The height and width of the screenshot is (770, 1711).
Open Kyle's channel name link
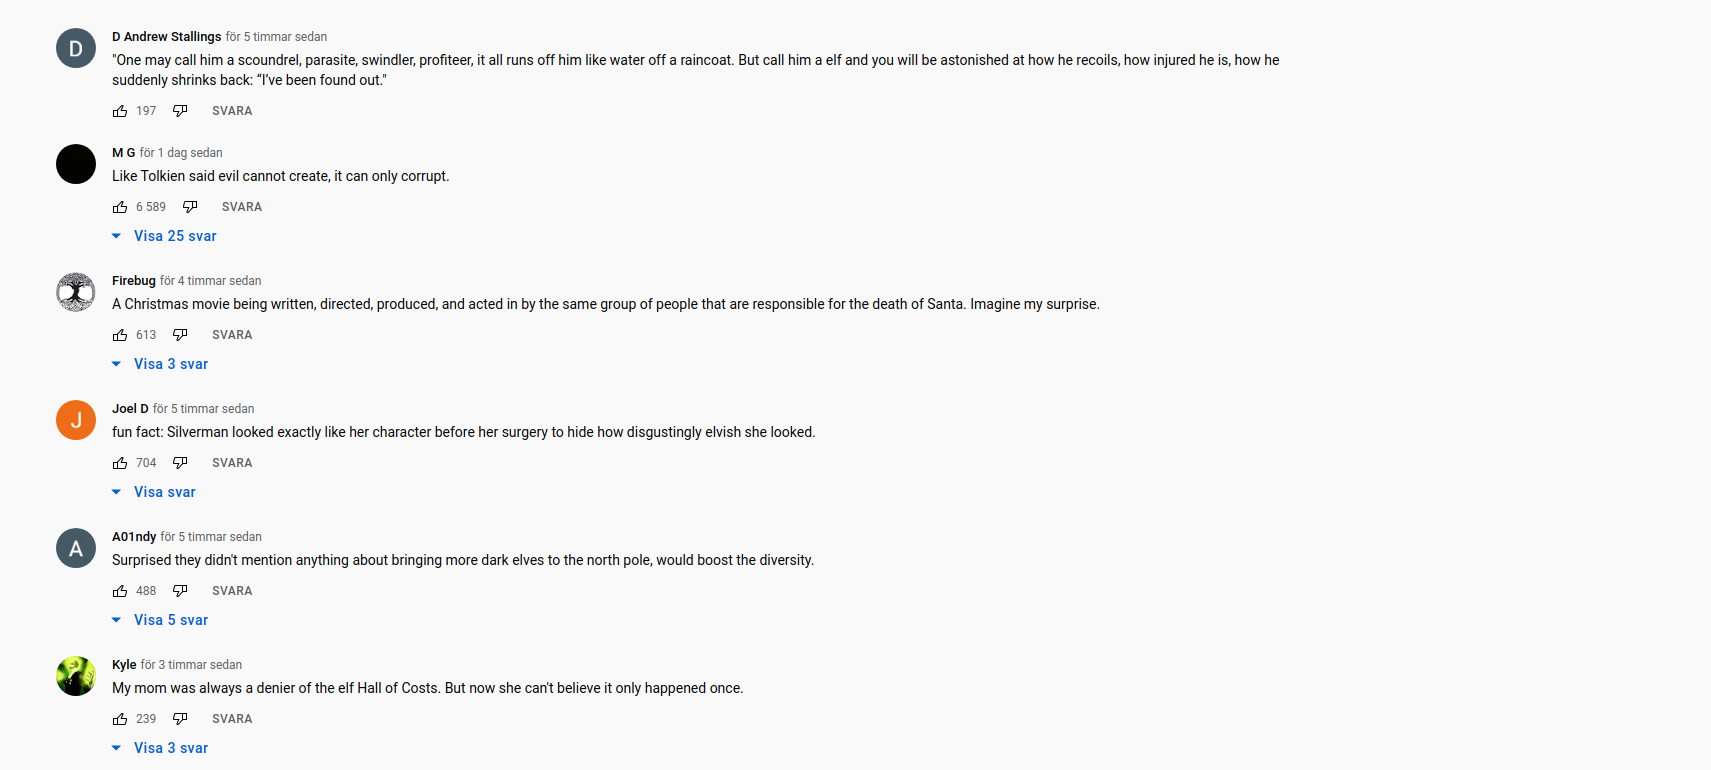124,665
